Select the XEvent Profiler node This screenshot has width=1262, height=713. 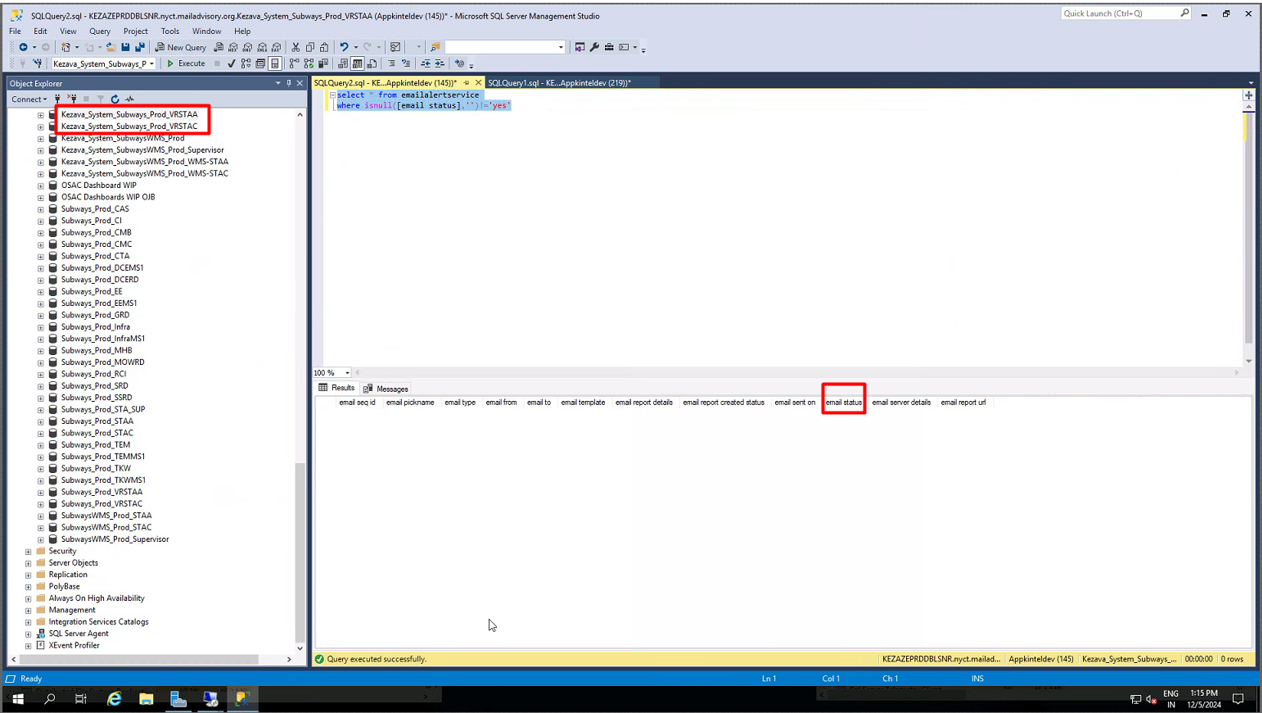[x=74, y=646]
